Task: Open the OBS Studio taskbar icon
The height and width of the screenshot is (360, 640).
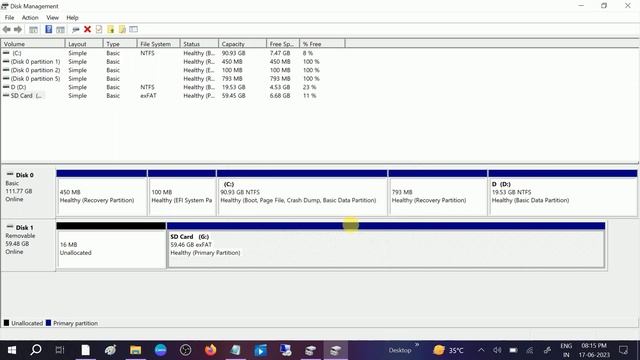Action: 185,350
